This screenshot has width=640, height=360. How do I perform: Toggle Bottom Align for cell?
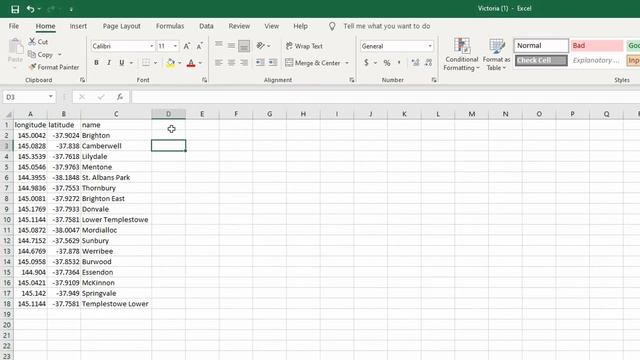tap(244, 46)
